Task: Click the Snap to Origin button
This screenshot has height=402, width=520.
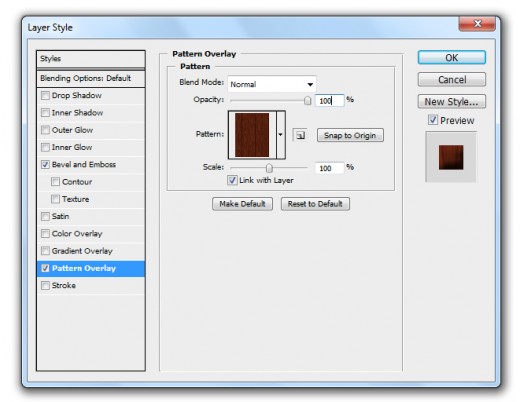Action: tap(350, 135)
